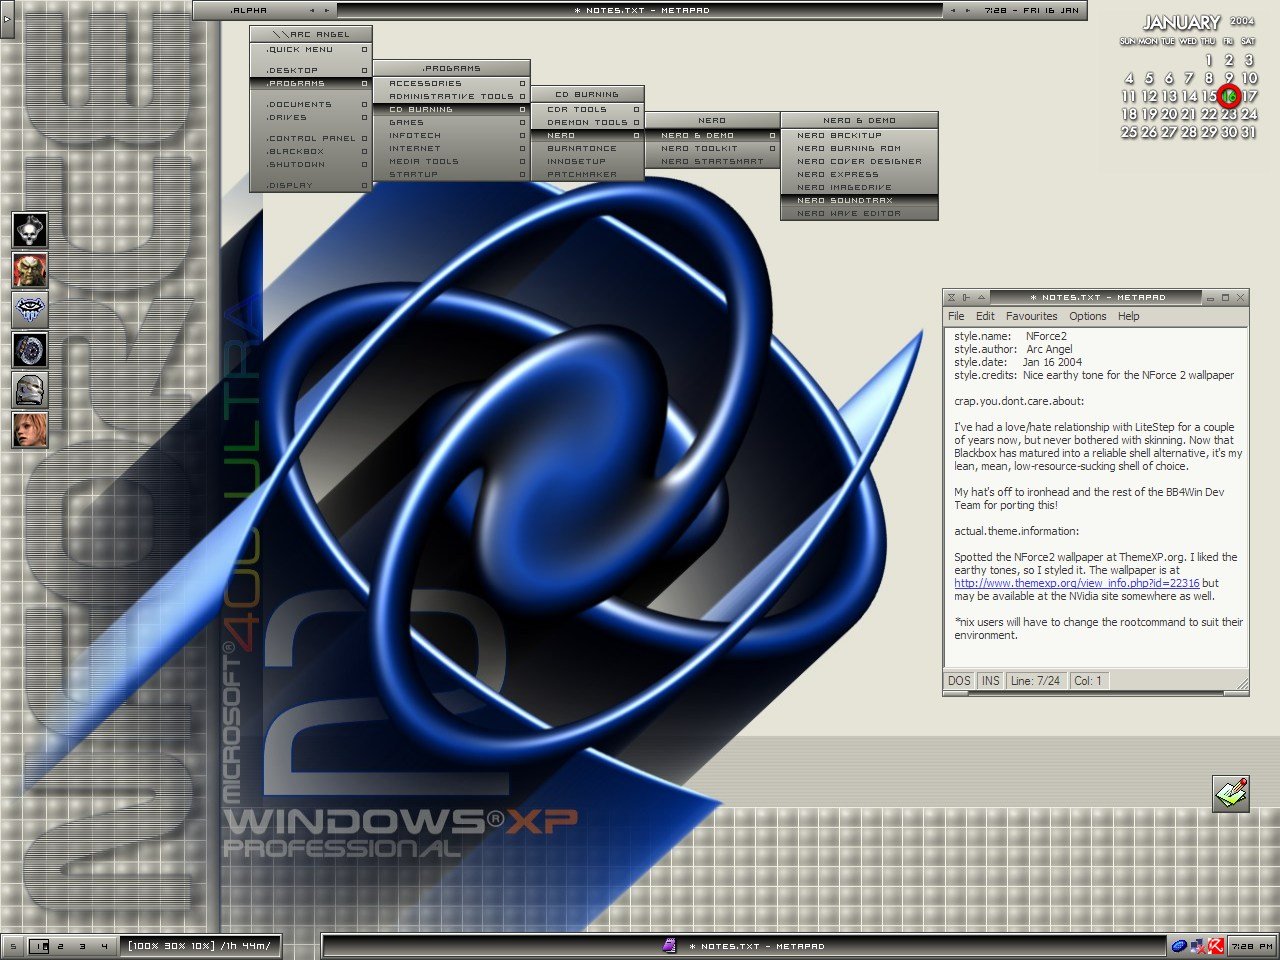Click the DOS format indicator in status bar
The height and width of the screenshot is (960, 1280).
coord(959,681)
